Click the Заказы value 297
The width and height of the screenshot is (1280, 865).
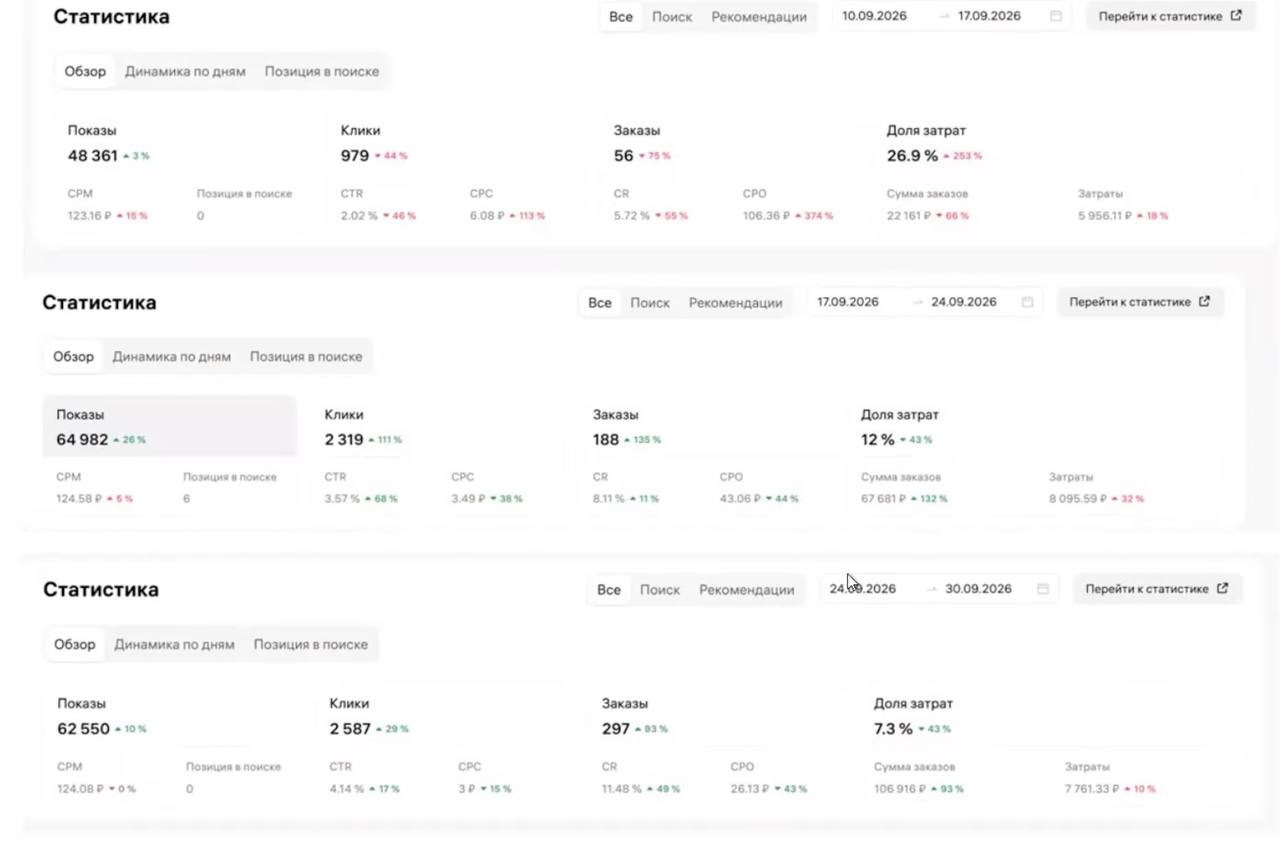pyautogui.click(x=616, y=729)
